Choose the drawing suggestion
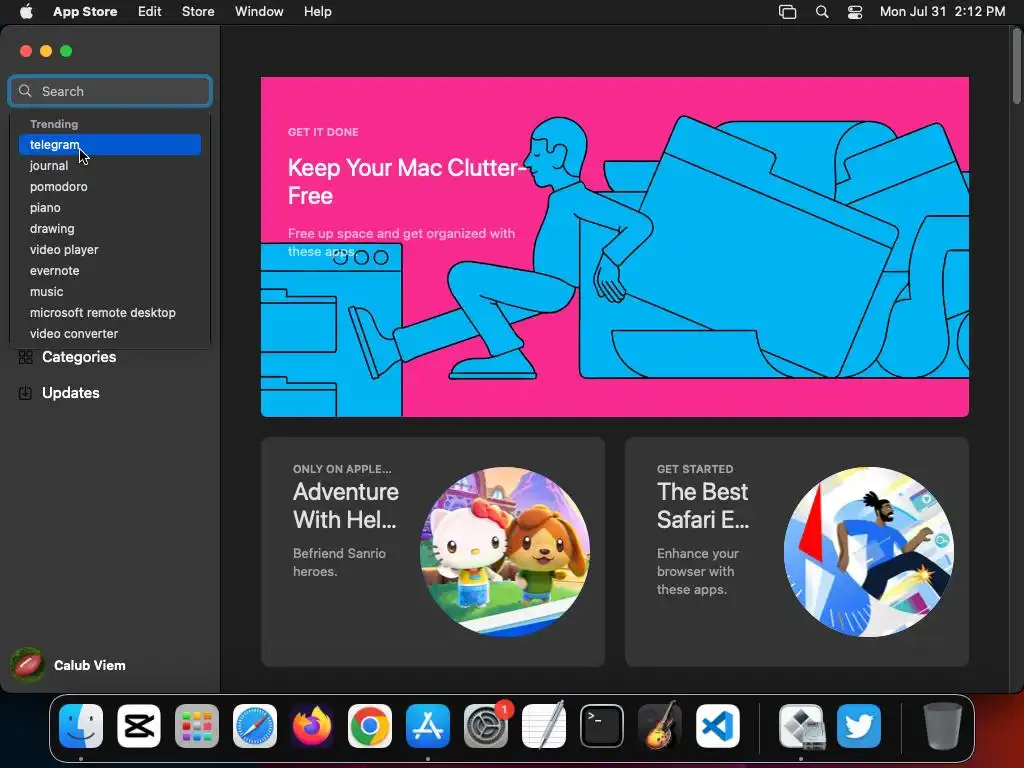 (x=110, y=229)
